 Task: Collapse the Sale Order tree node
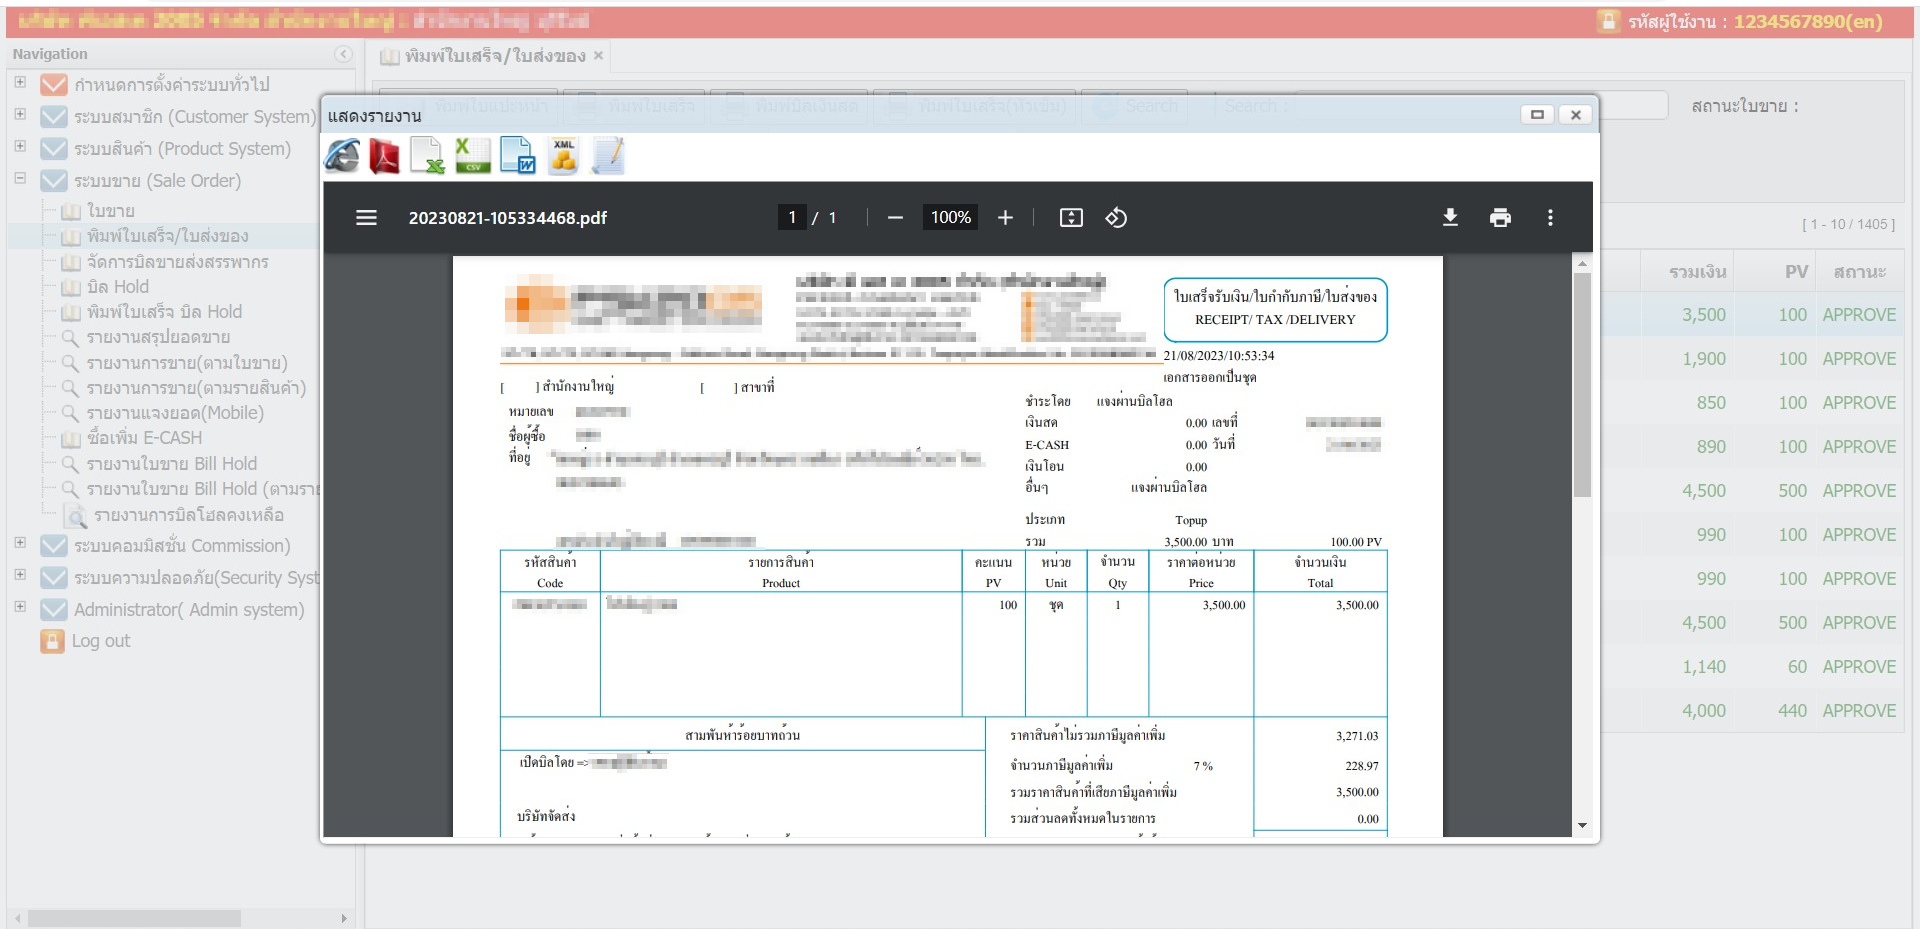(20, 179)
